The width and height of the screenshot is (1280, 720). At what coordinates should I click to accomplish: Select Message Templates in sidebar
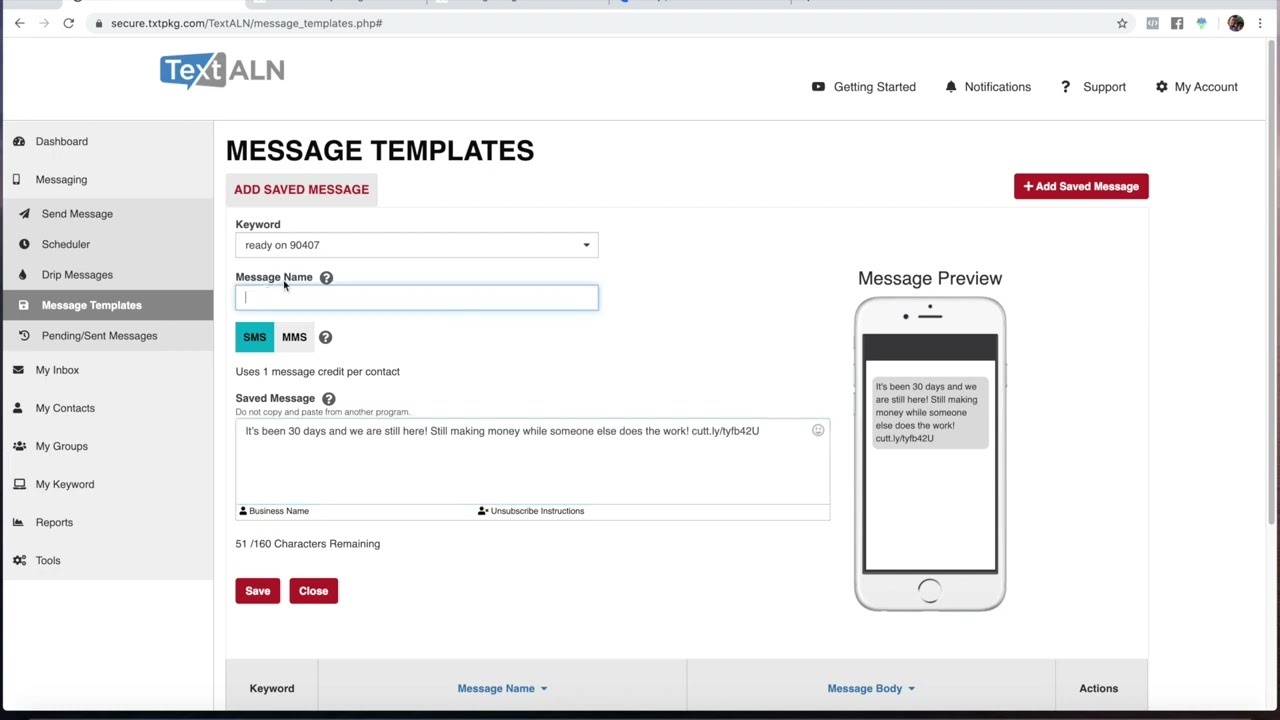107,305
